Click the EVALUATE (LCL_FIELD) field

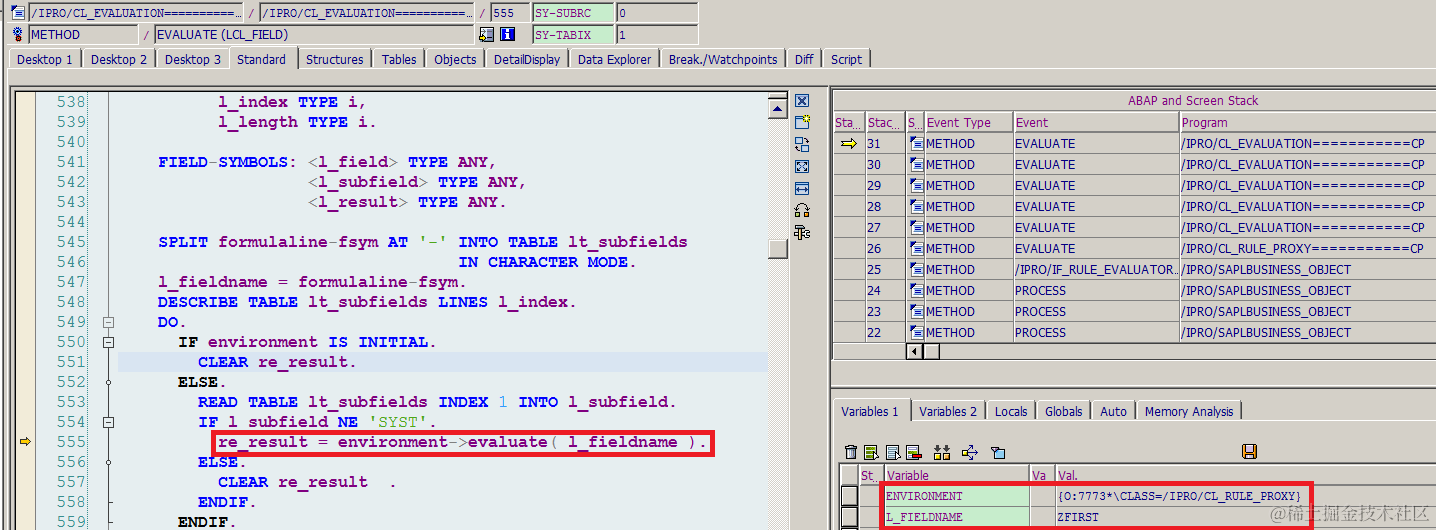314,34
